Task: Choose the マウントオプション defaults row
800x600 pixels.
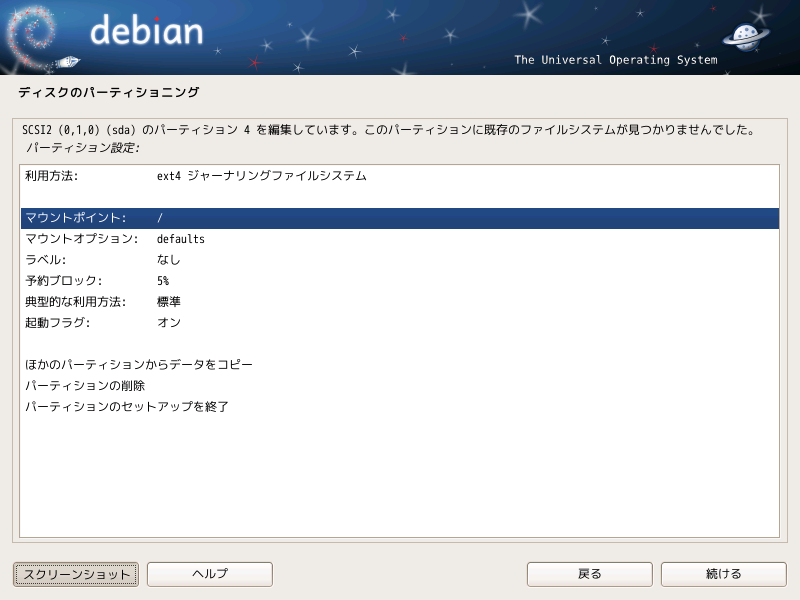Action: [x=399, y=239]
